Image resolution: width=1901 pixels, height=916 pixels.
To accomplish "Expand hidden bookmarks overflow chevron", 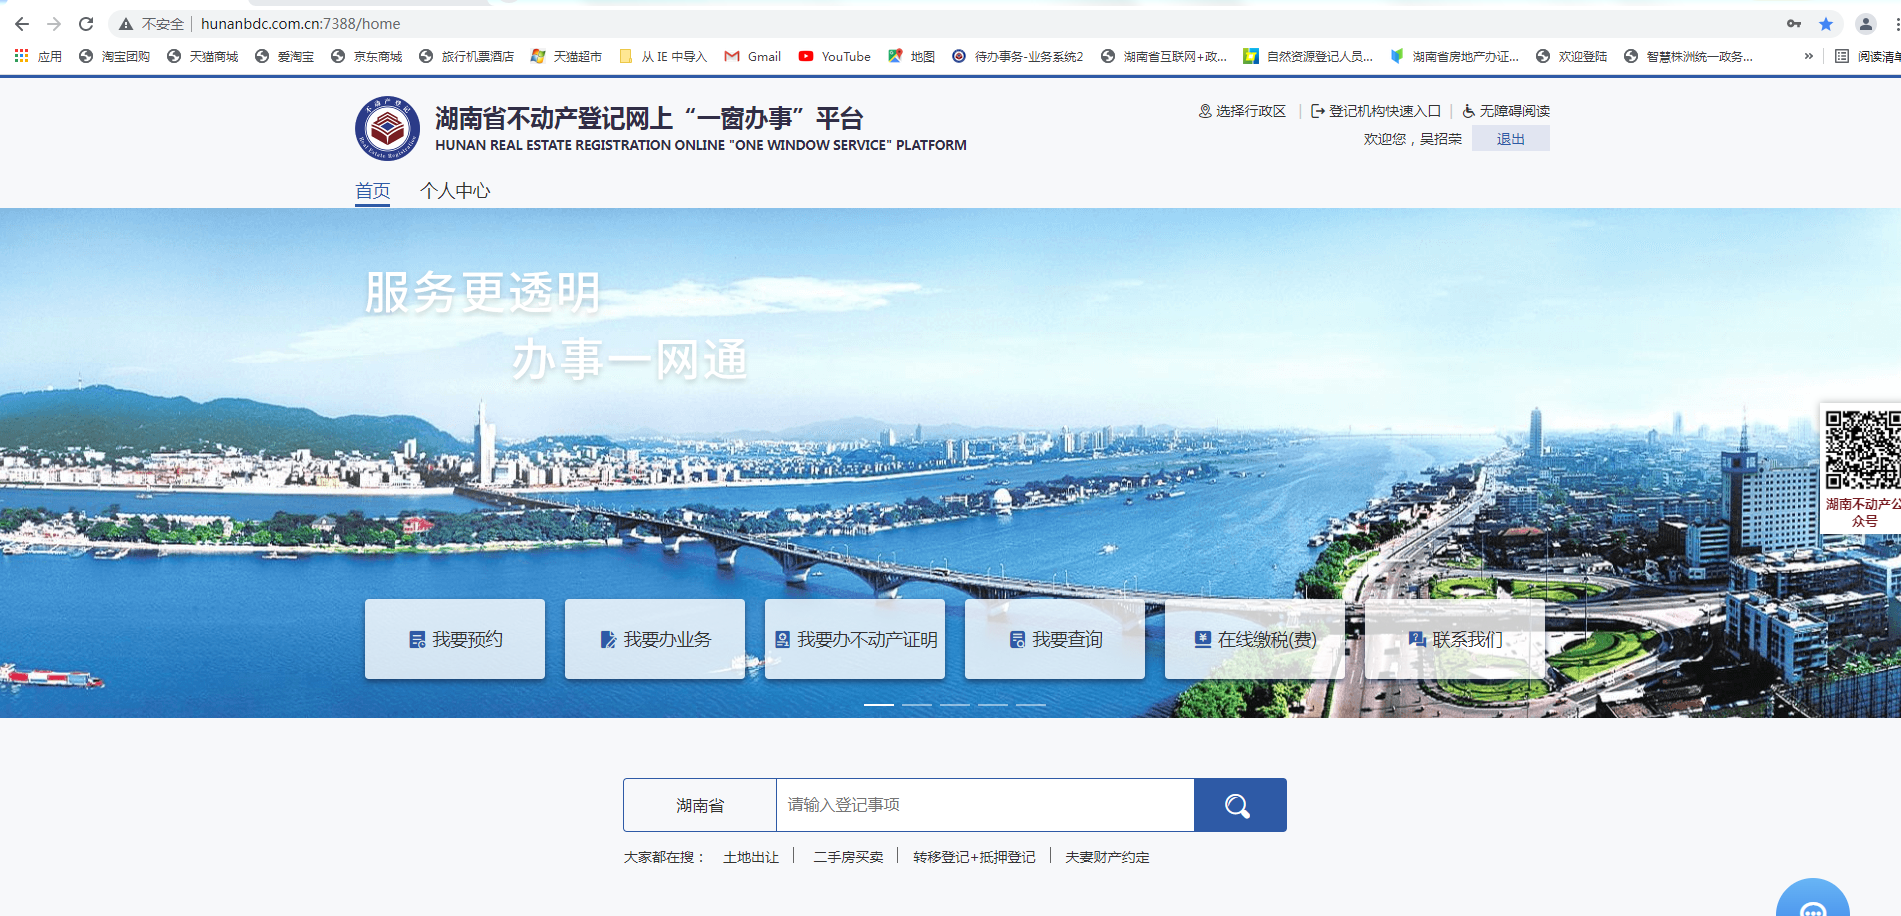I will (1808, 57).
